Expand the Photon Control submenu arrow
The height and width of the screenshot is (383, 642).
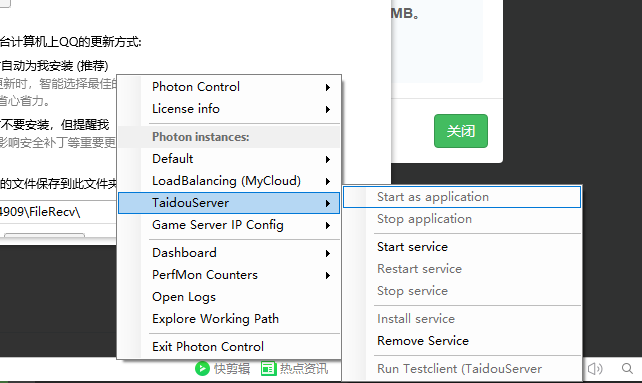(328, 87)
